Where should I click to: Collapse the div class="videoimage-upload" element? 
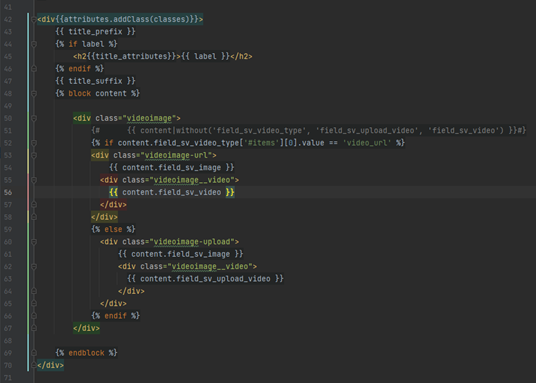[34, 242]
